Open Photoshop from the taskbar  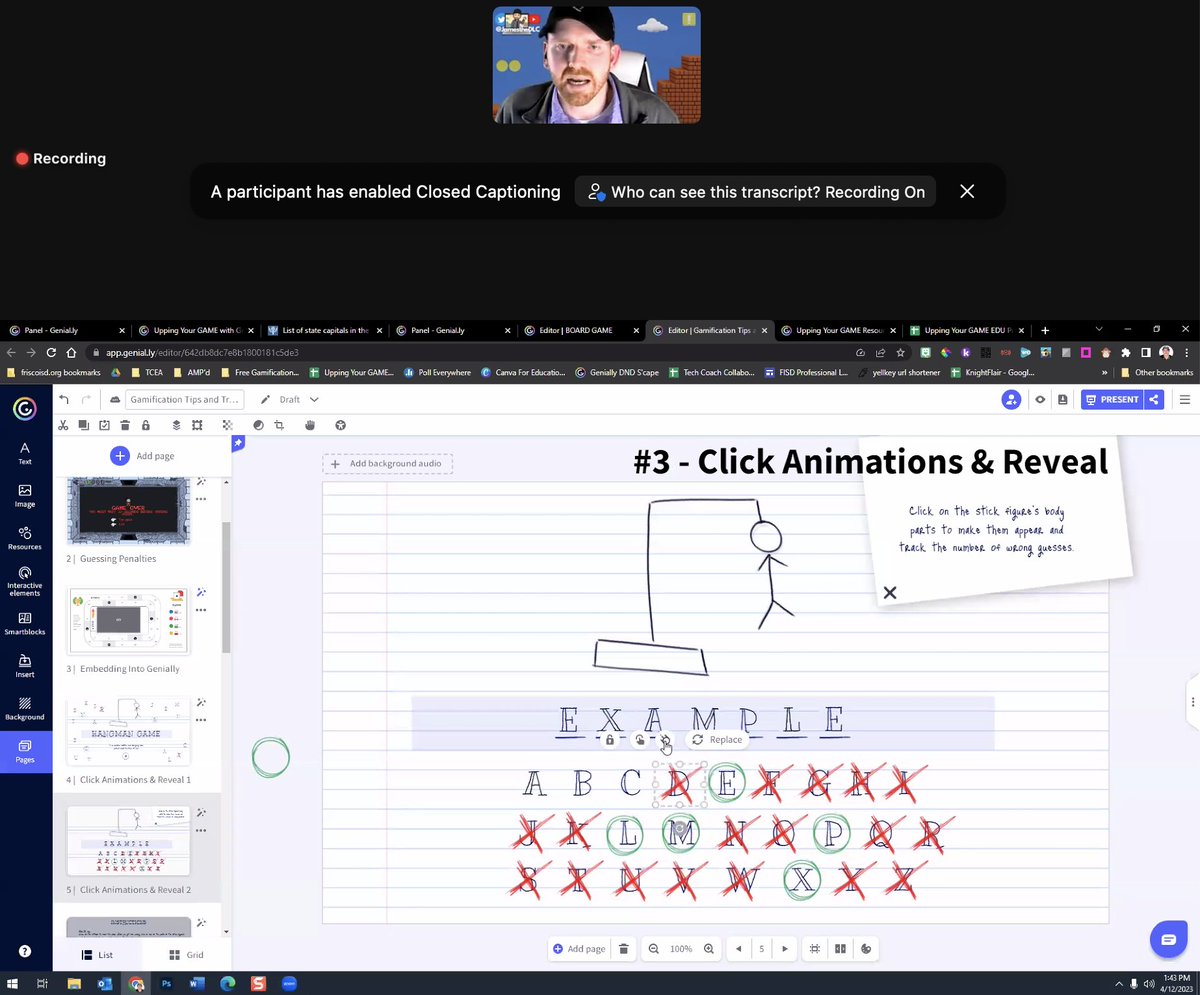click(x=167, y=984)
